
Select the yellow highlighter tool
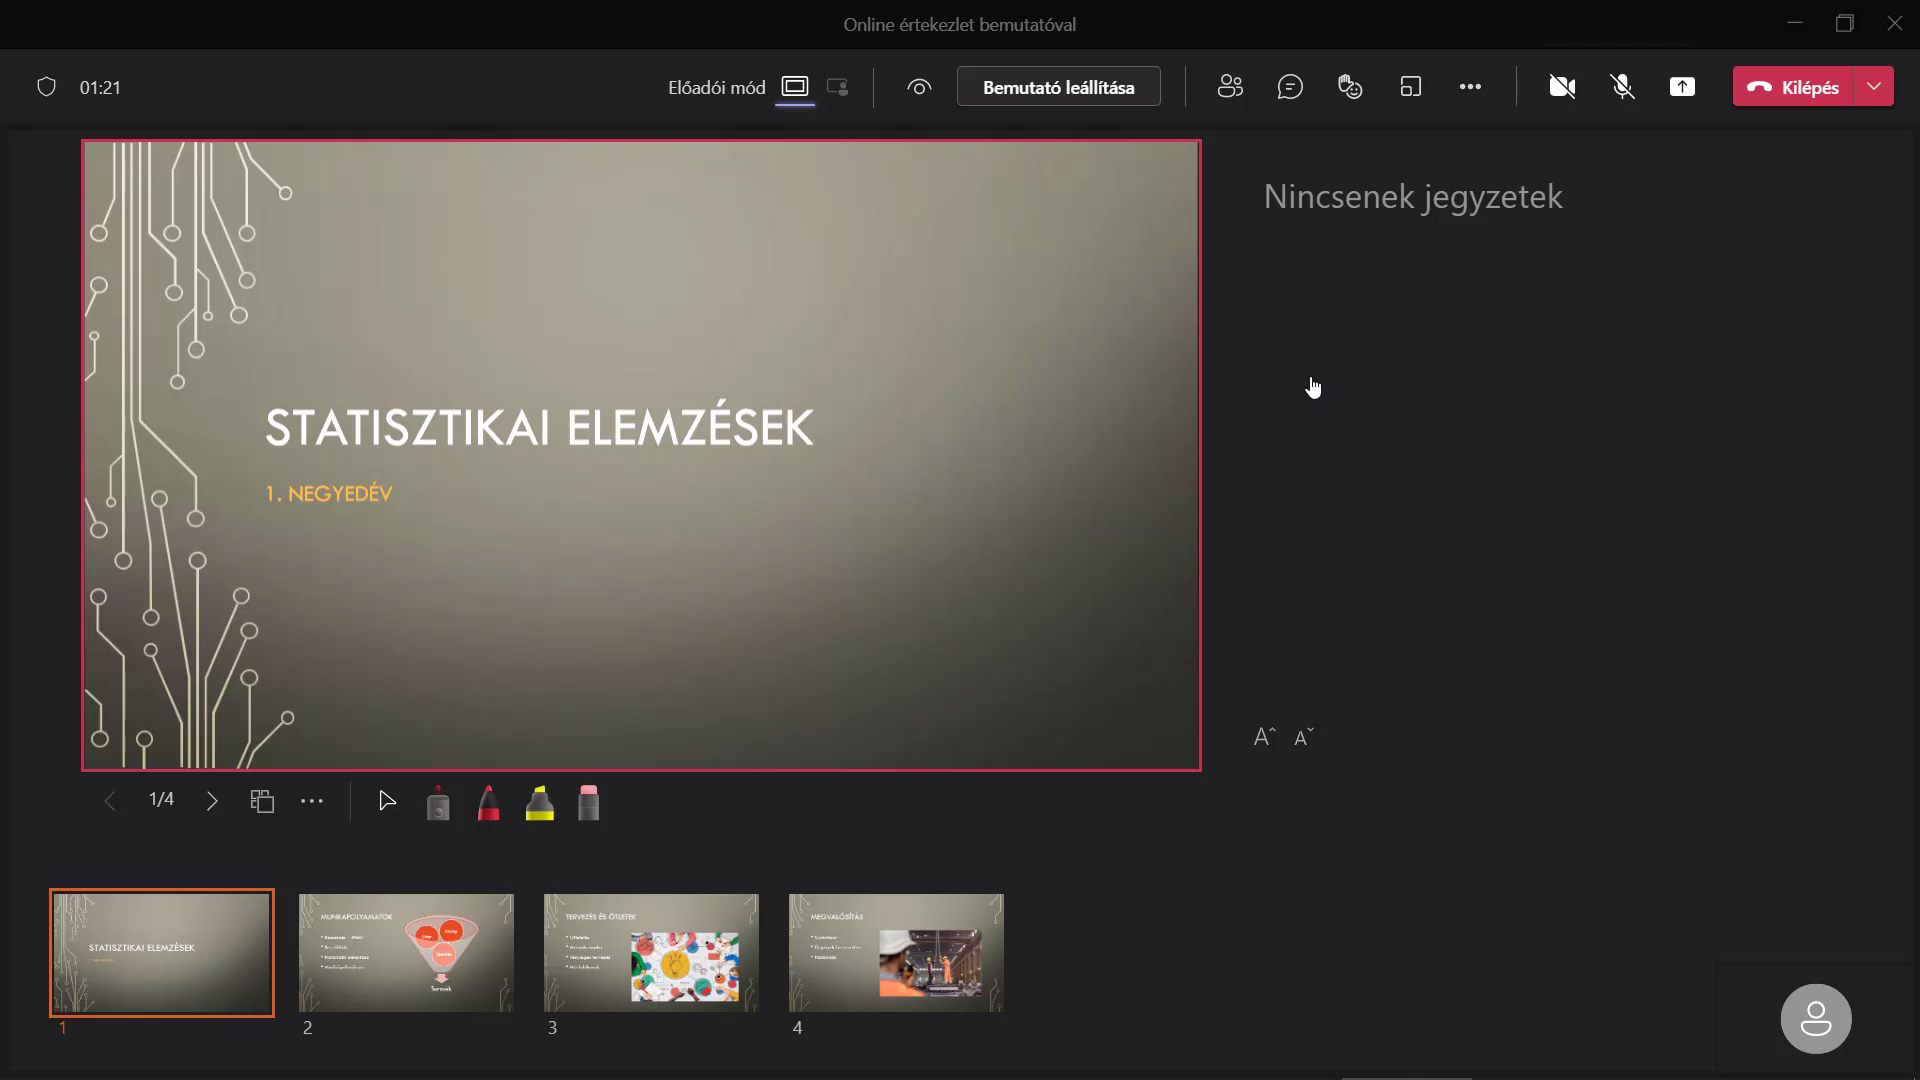(539, 803)
